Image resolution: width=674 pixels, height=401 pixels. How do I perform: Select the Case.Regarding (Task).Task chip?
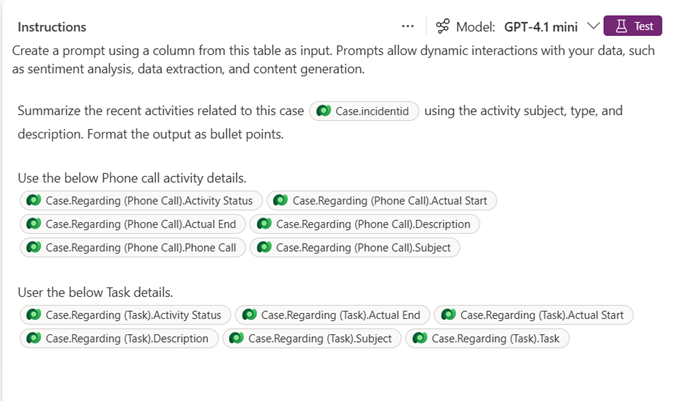pos(487,338)
